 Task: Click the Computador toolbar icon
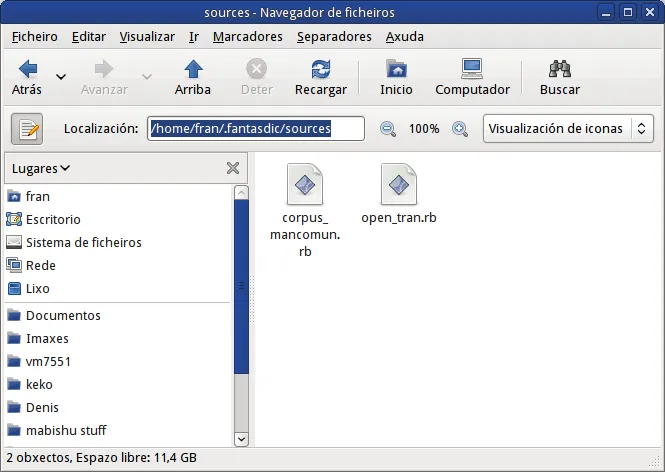point(472,70)
